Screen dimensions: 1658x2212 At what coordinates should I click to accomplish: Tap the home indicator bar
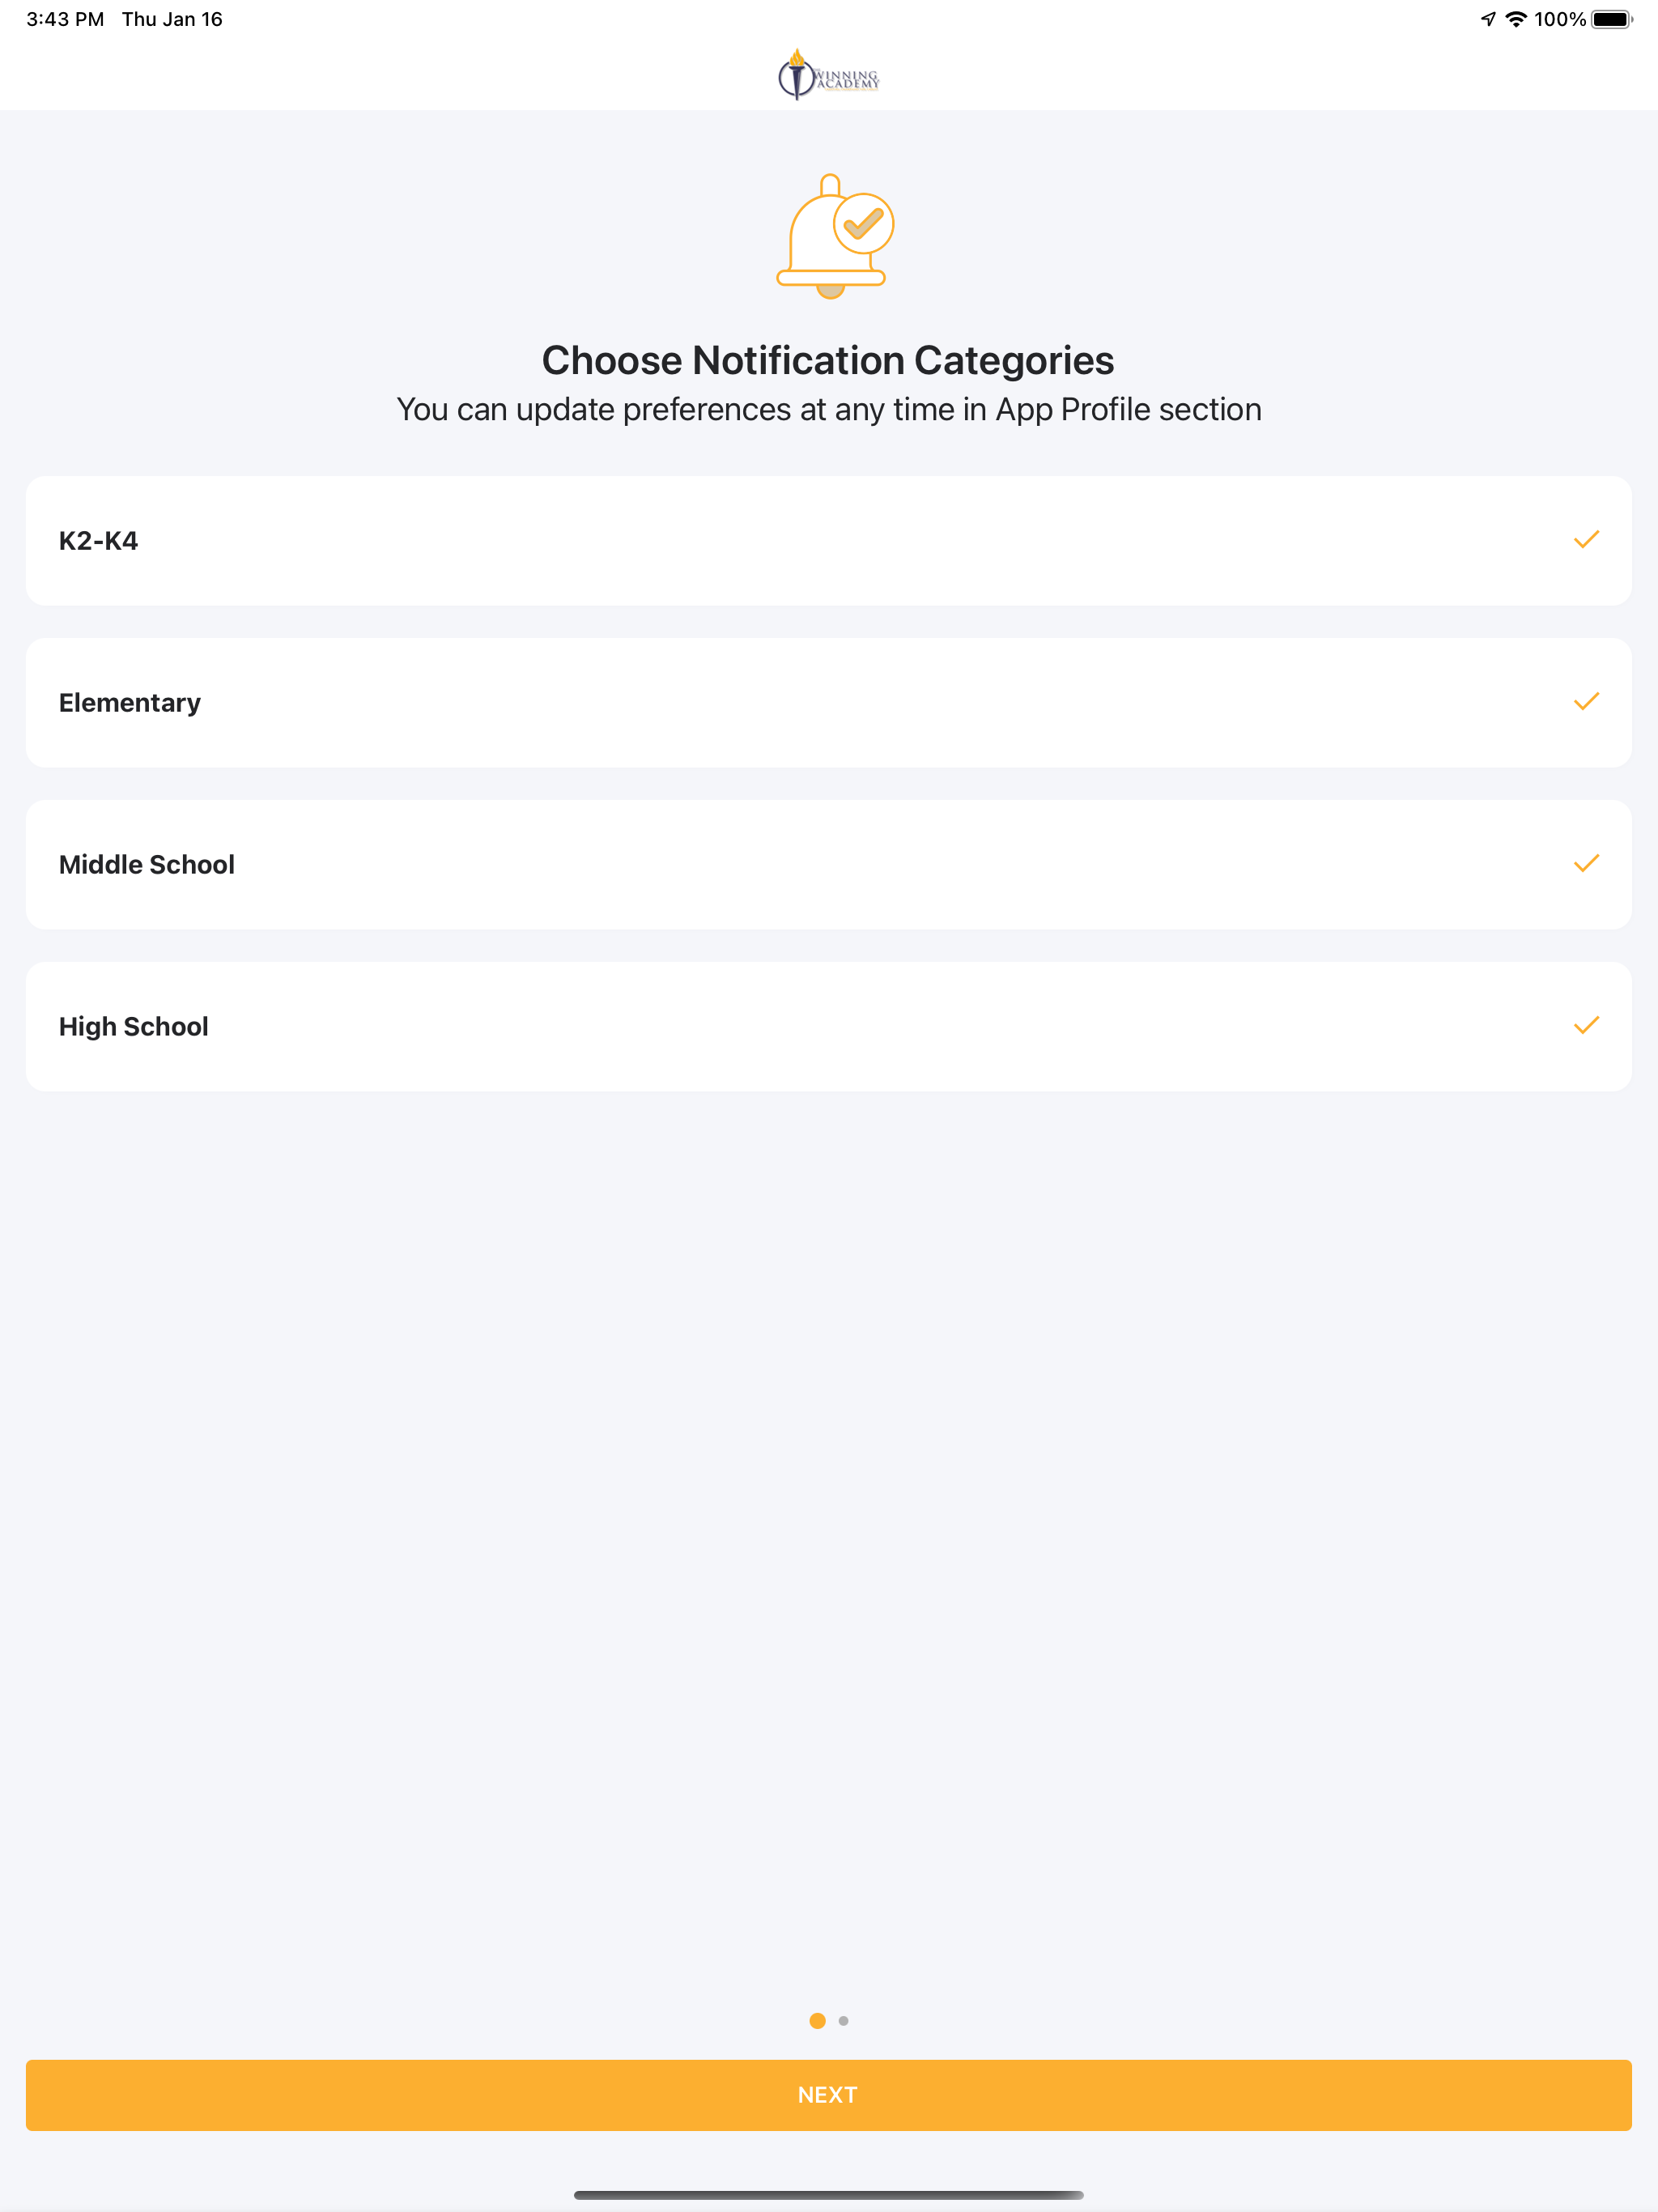tap(829, 2195)
